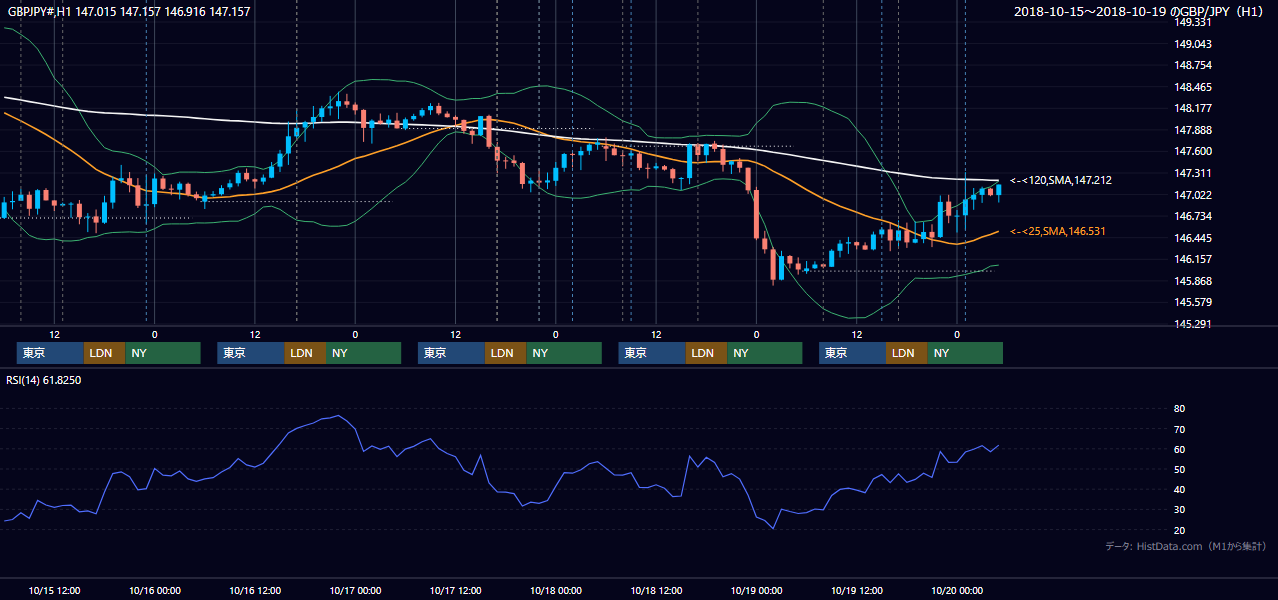Click RSI scale level 50
1278x600 pixels.
tap(1179, 470)
